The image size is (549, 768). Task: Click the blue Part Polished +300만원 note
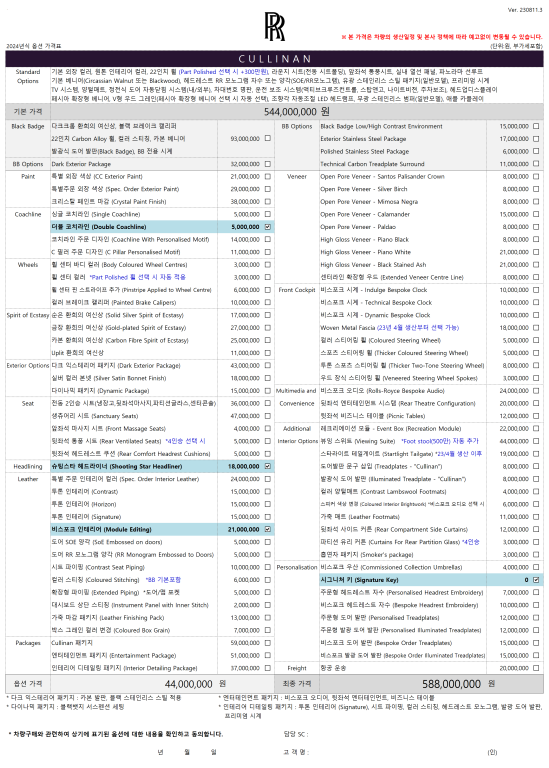tap(223, 72)
